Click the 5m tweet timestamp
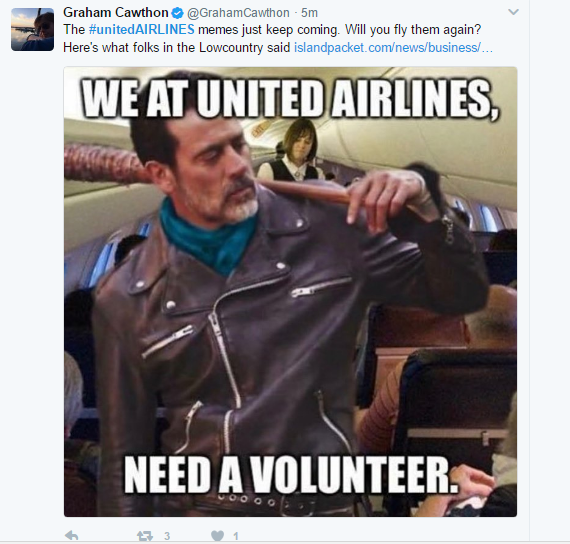The width and height of the screenshot is (570, 544). tap(309, 13)
